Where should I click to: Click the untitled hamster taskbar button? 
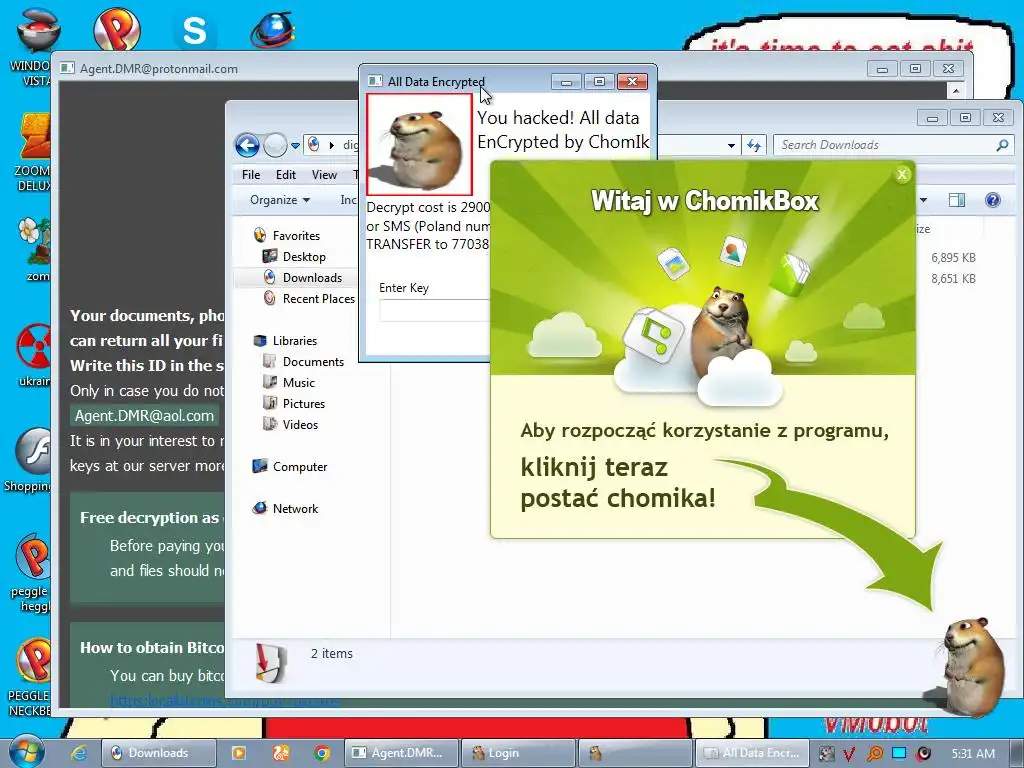(x=634, y=753)
